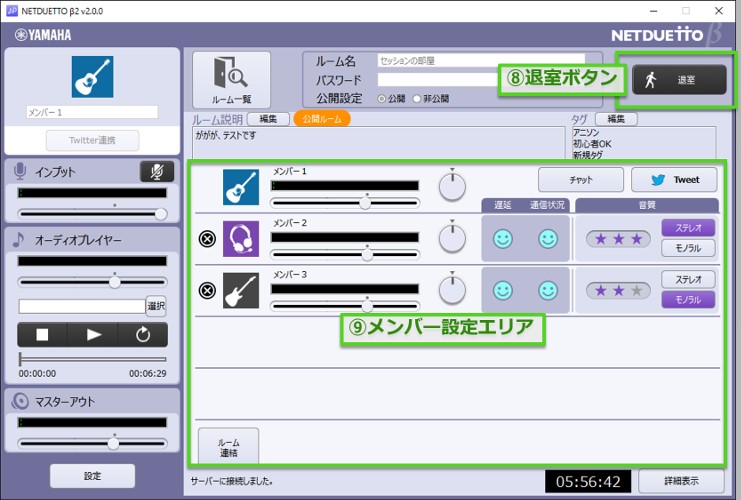Click ルーム連結 button
Viewport: 741px width, 500px height.
point(229,447)
